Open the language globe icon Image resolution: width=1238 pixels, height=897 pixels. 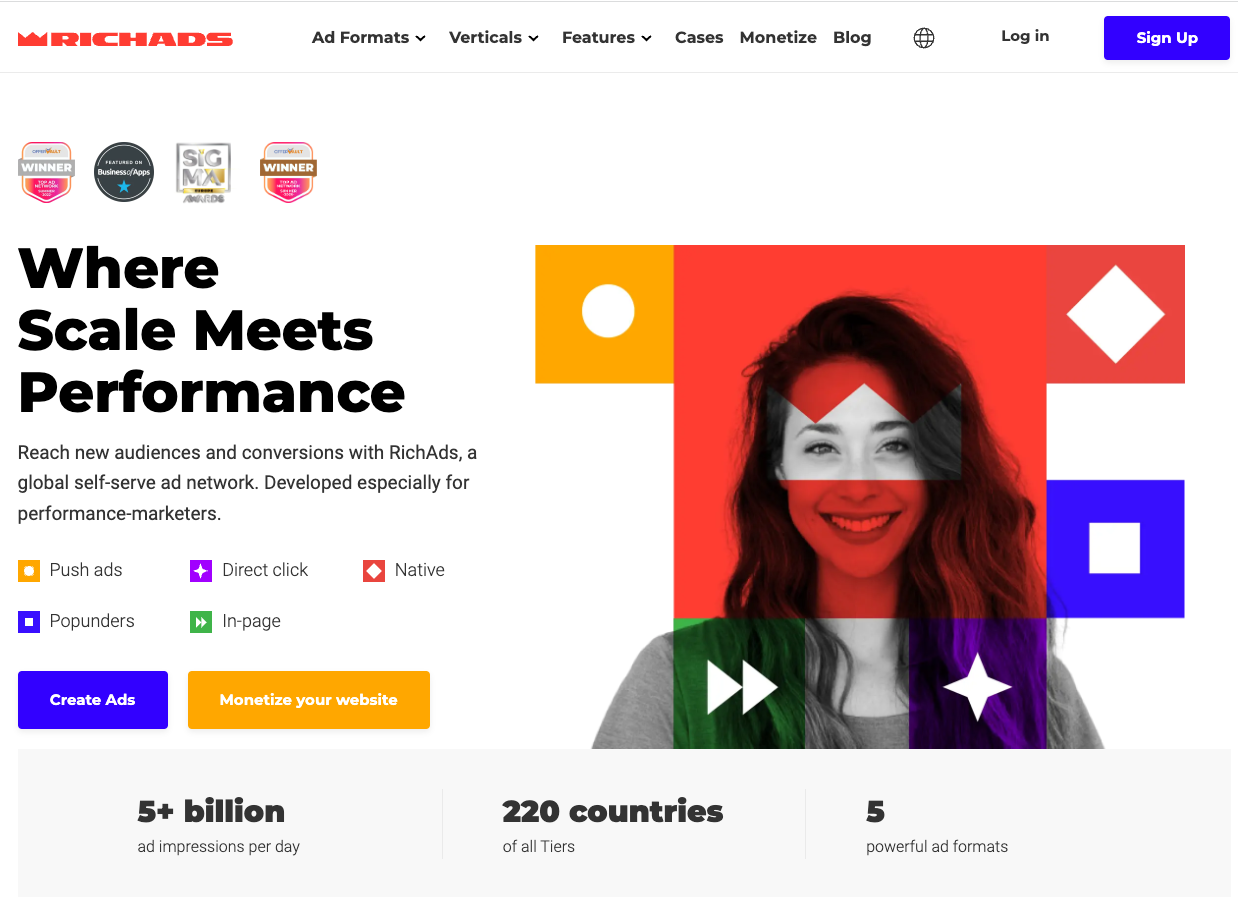[x=924, y=38]
